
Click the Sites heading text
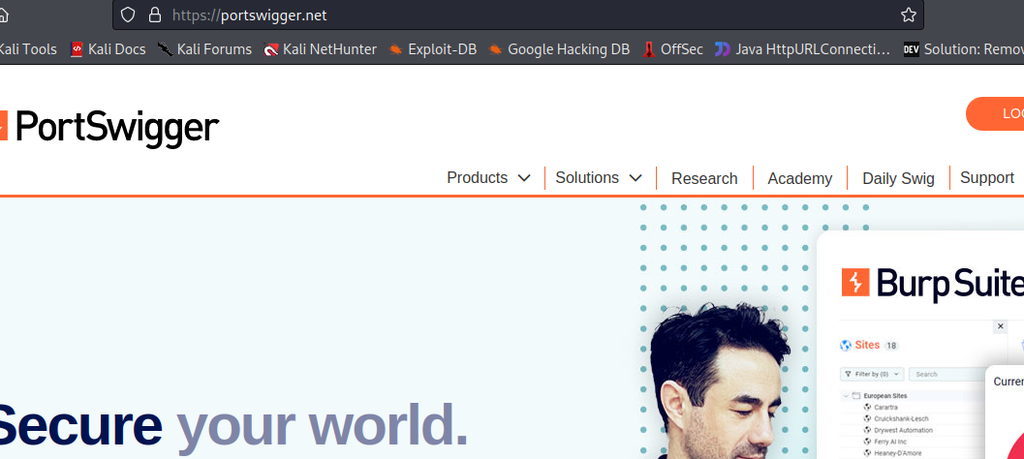pyautogui.click(x=867, y=345)
